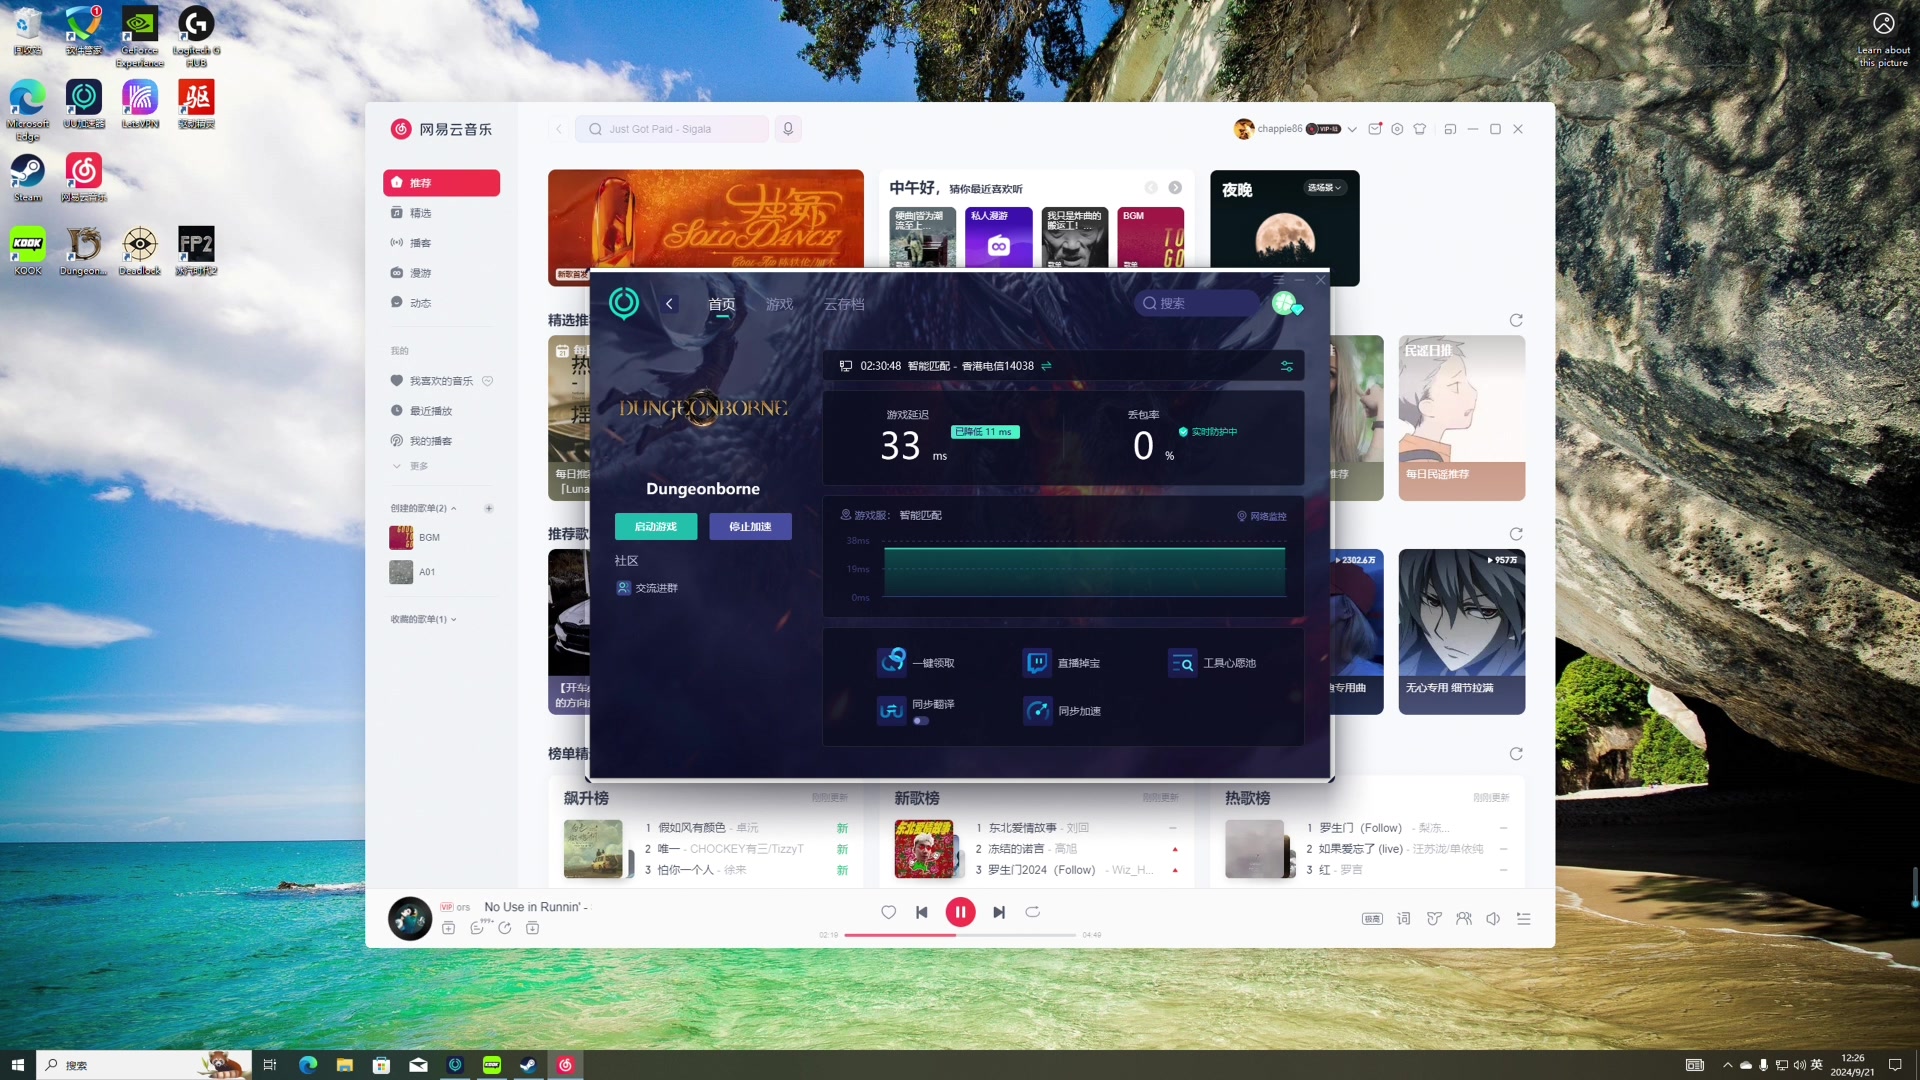
Task: Like the current song with heart icon
Action: (x=888, y=912)
